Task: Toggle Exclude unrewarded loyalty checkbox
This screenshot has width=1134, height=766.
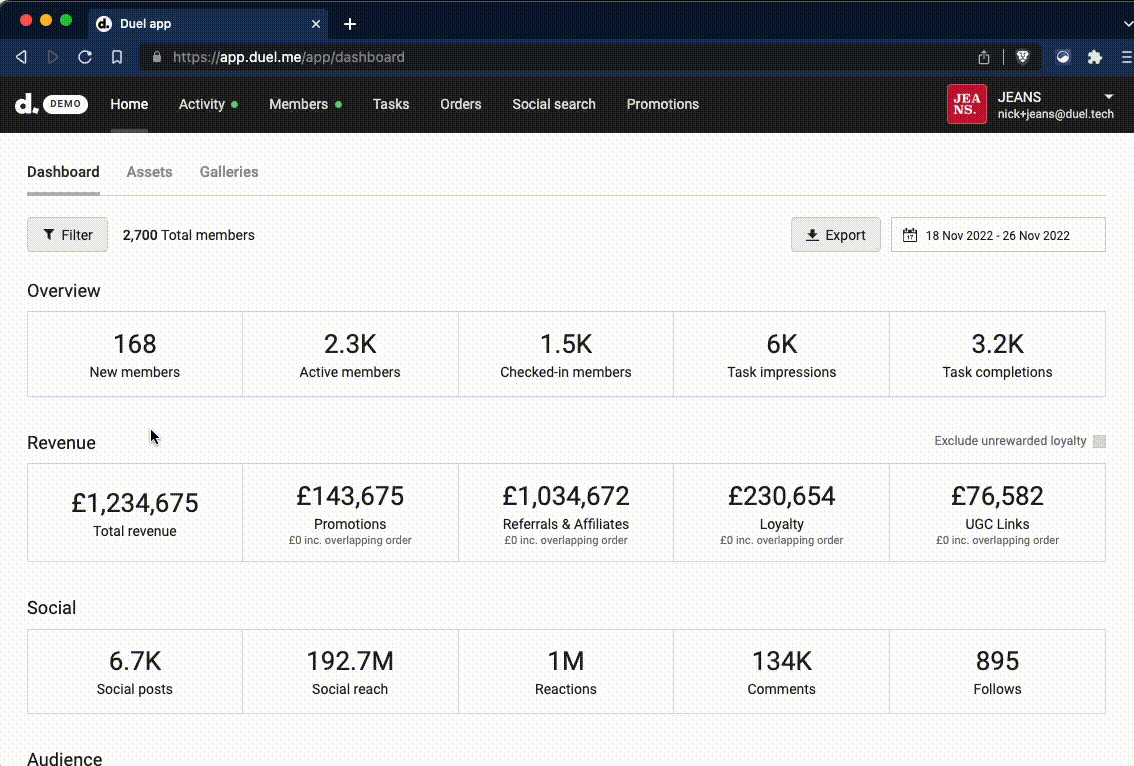Action: (x=1099, y=441)
